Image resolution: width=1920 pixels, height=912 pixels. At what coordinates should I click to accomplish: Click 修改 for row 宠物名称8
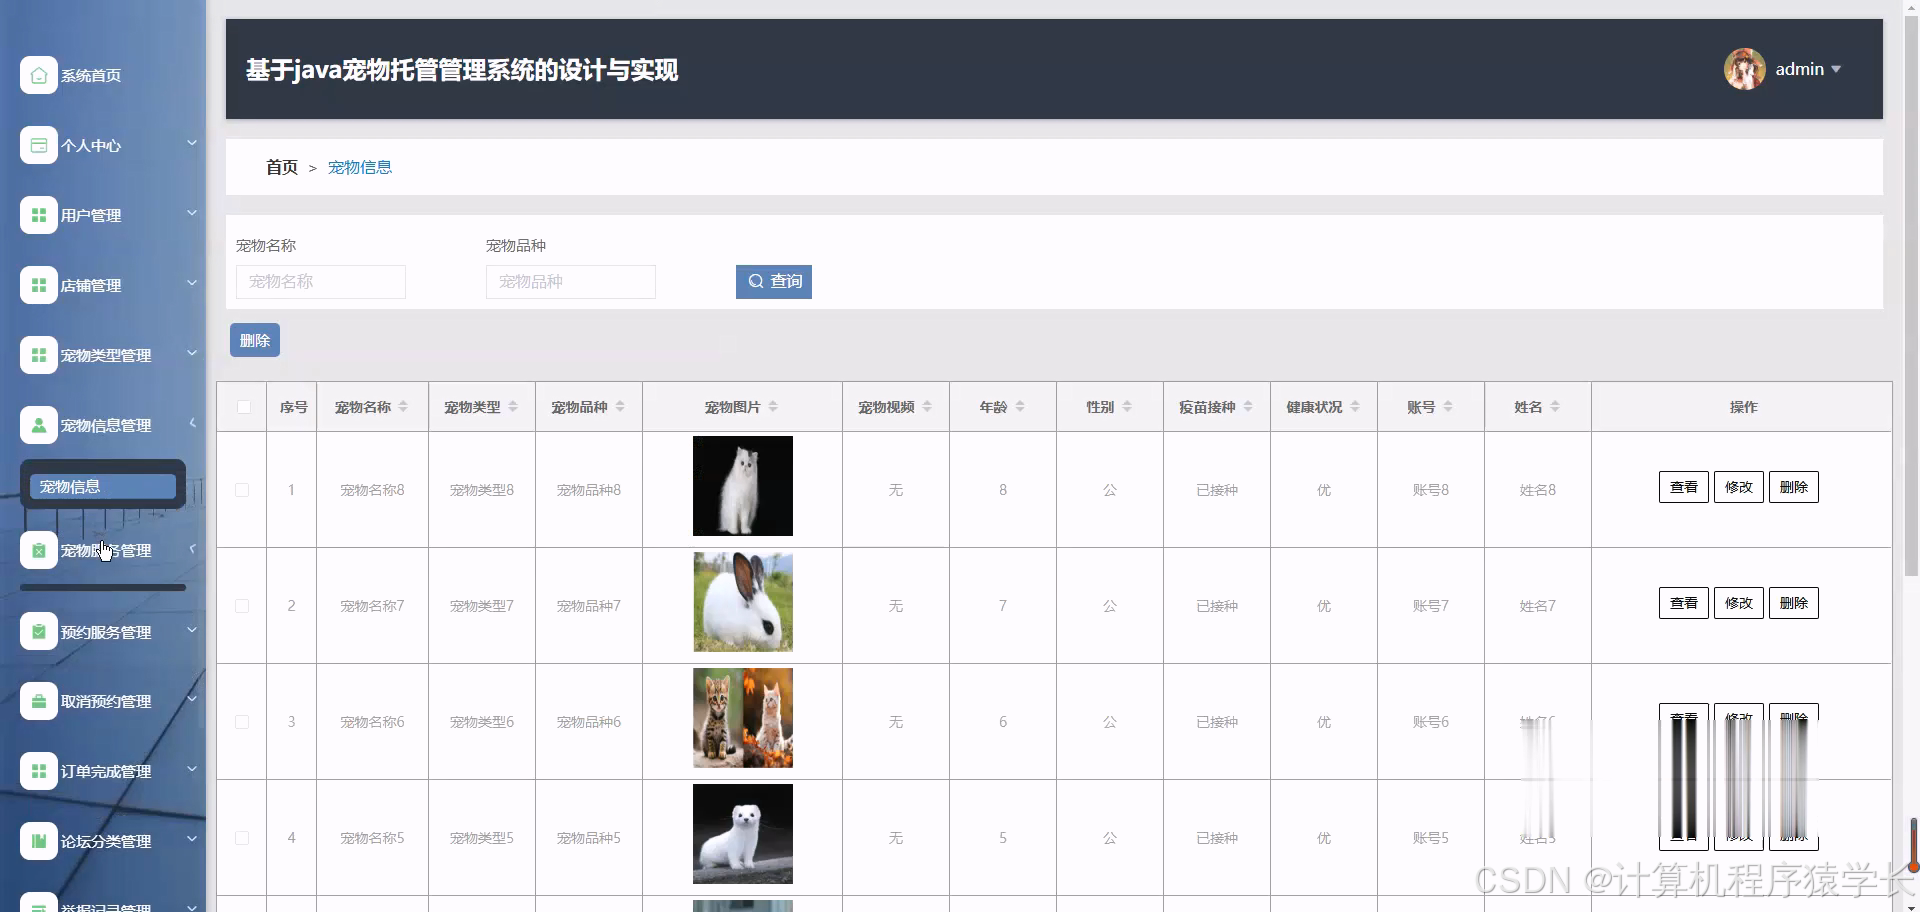1739,487
